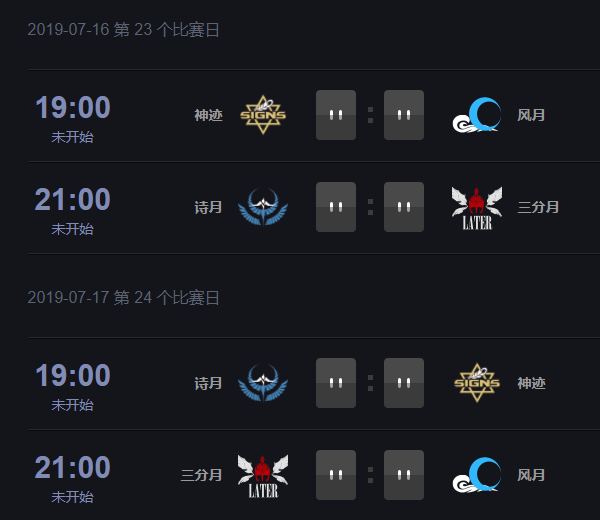This screenshot has width=600, height=520.
Task: Click the 19:00 time of the 07-16 match
Action: 73,107
